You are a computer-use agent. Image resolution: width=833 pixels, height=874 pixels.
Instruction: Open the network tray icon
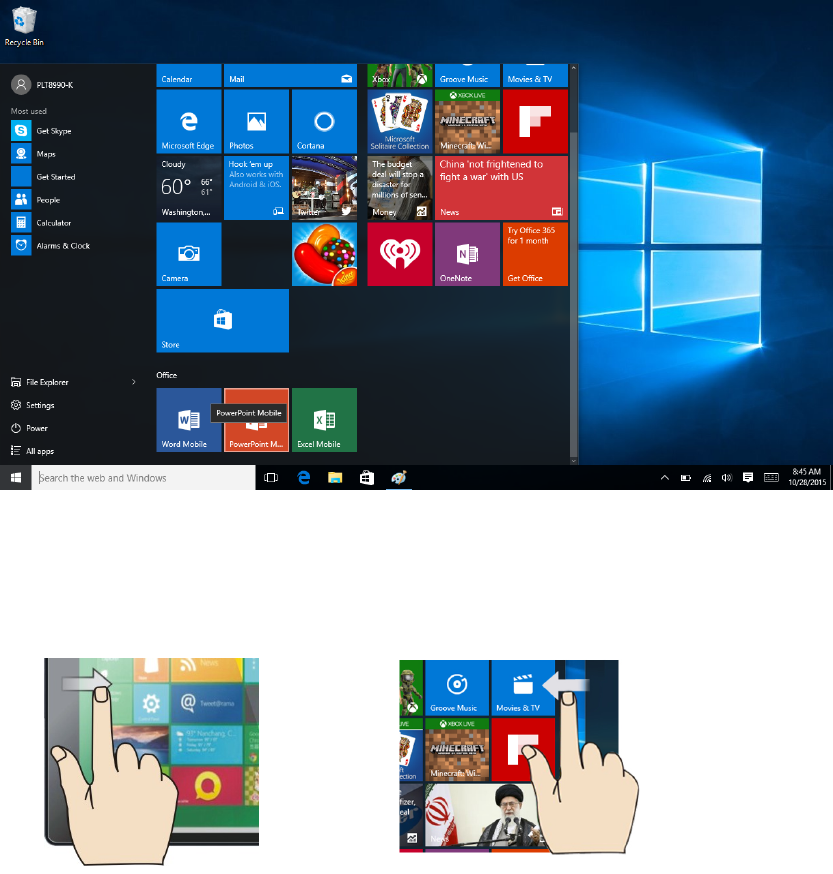tap(707, 478)
